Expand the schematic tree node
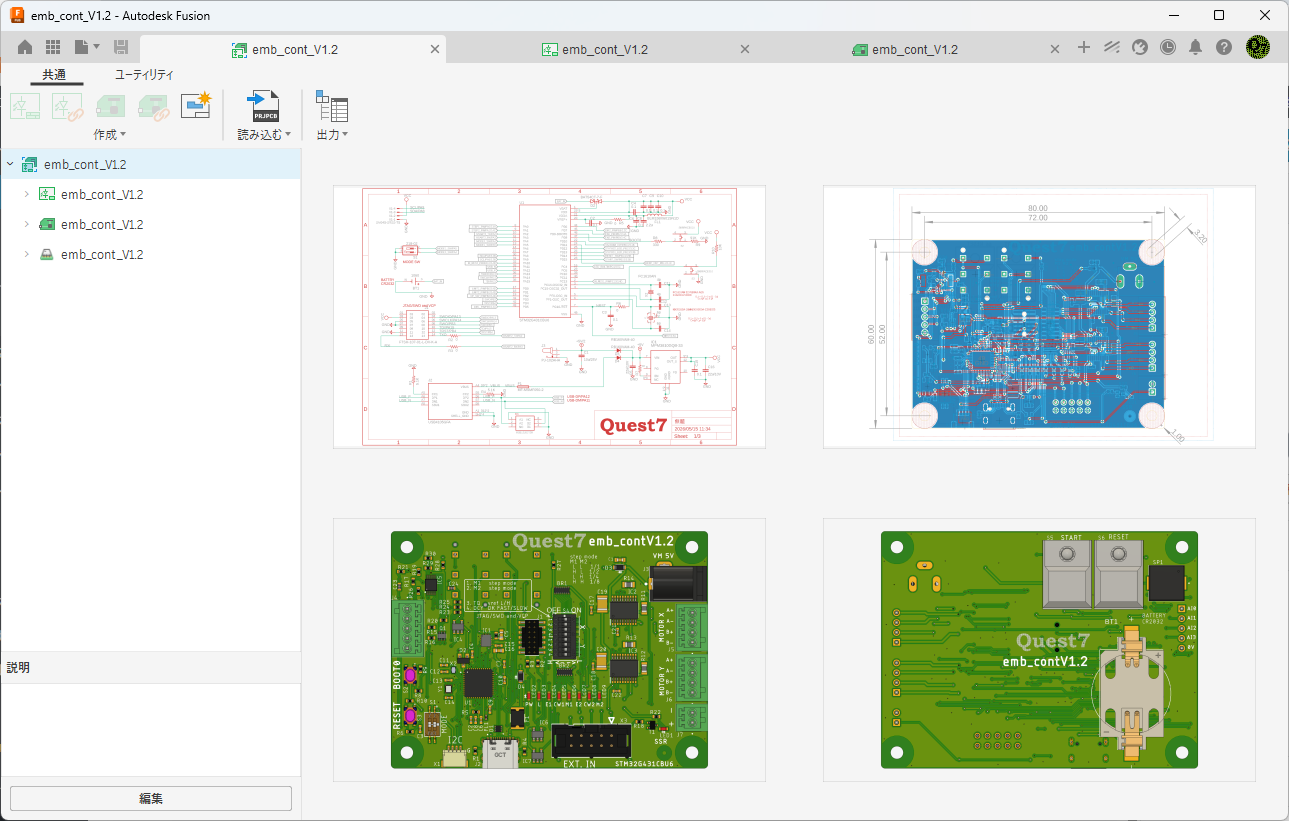This screenshot has height=821, width=1289. [27, 195]
